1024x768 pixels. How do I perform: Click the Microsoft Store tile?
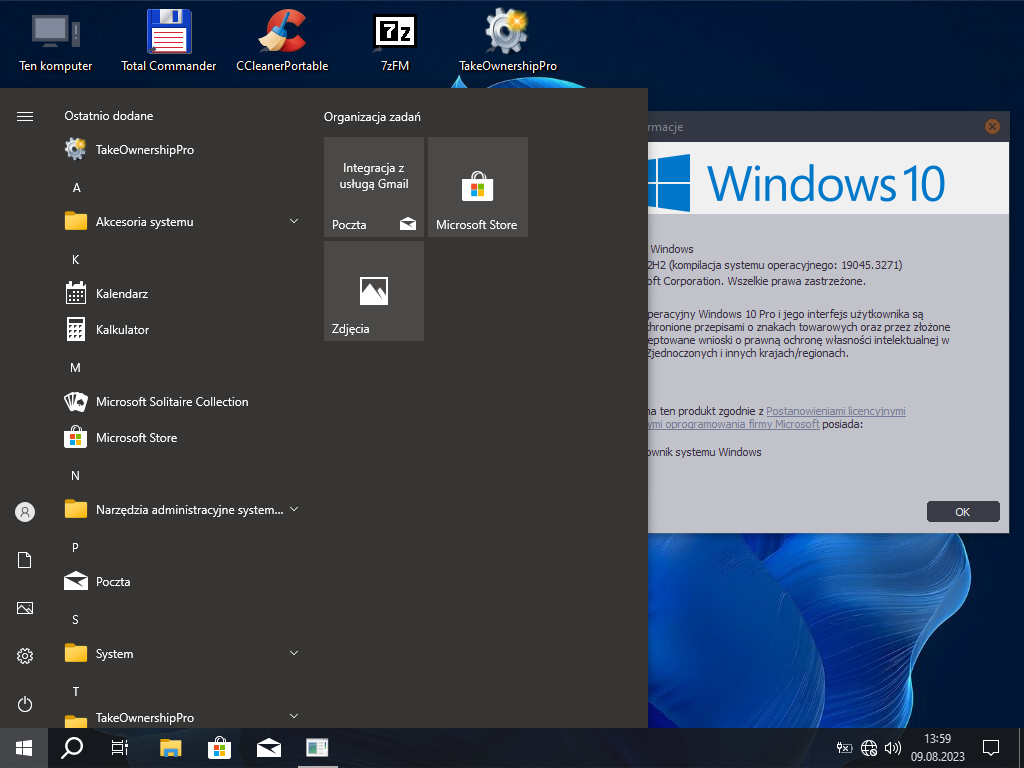pyautogui.click(x=478, y=187)
